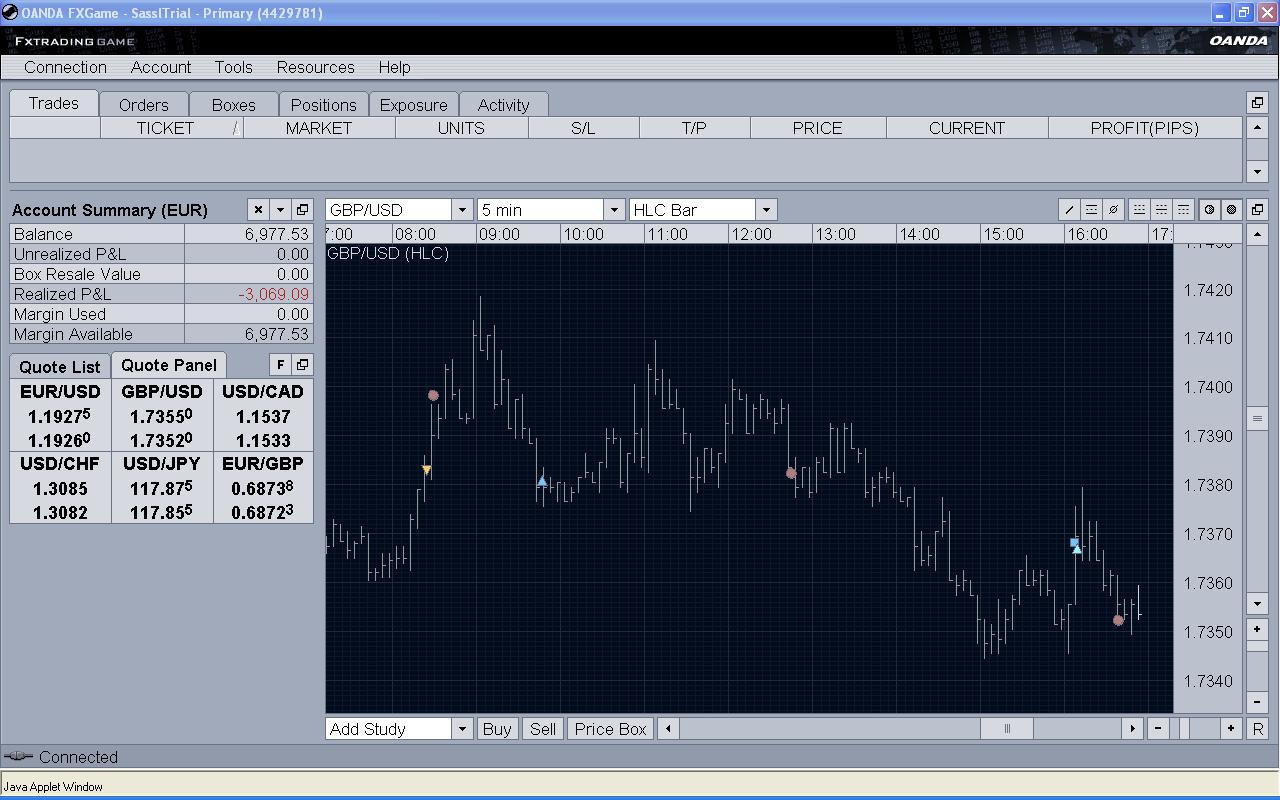The image size is (1280, 800).
Task: Detach the Trades table panel
Action: click(x=1257, y=103)
